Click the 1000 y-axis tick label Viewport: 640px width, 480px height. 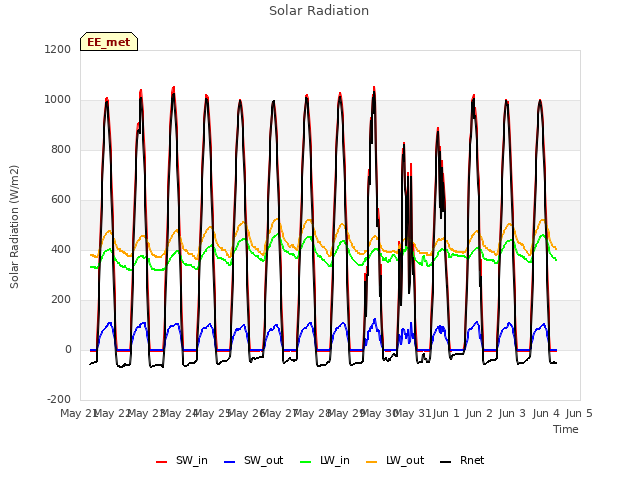(x=58, y=100)
